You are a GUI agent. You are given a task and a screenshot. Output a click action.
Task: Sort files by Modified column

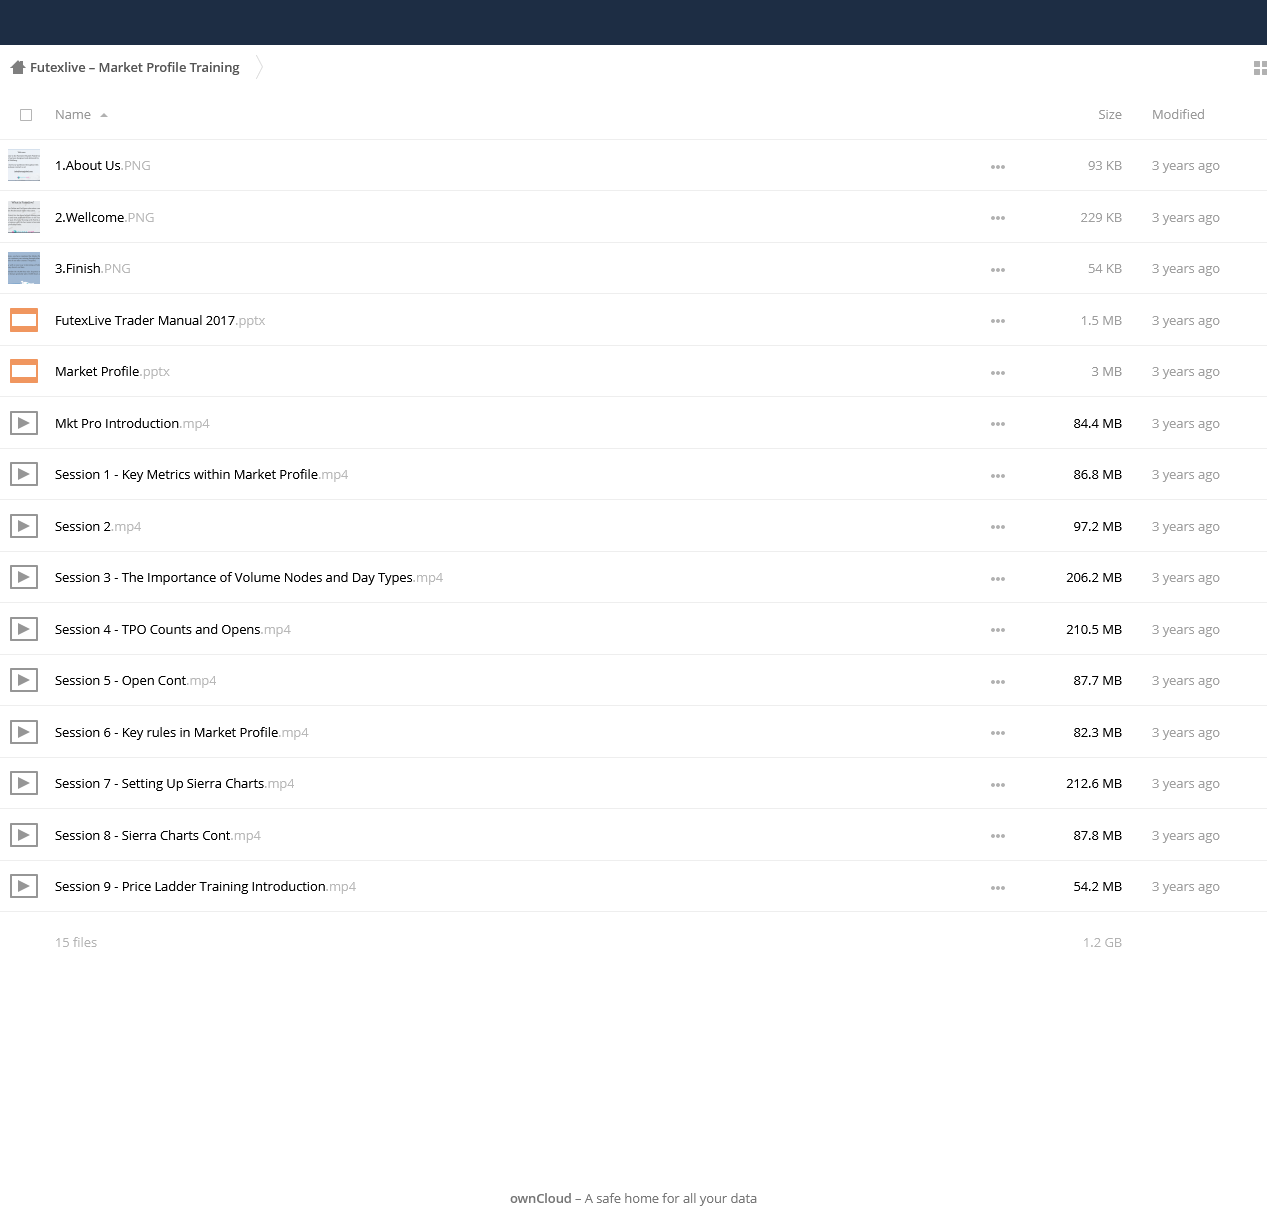tap(1178, 115)
